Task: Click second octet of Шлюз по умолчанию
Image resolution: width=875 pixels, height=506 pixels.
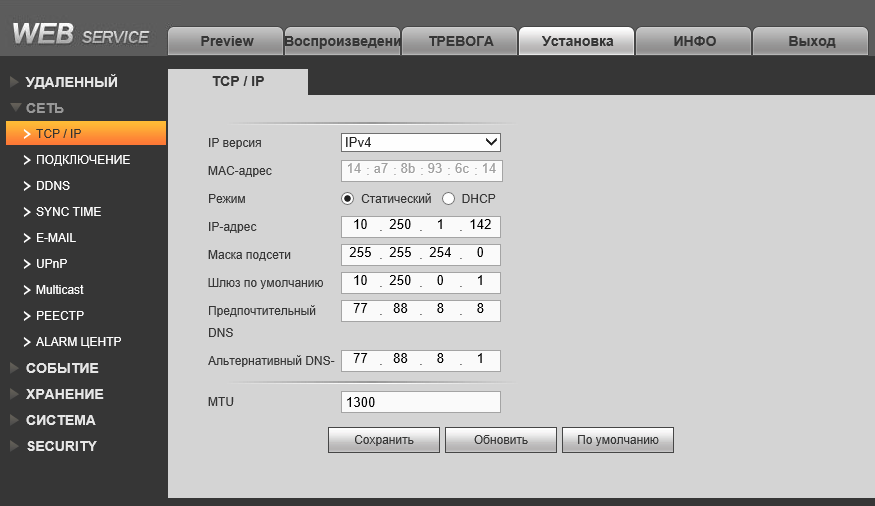Action: click(x=400, y=281)
